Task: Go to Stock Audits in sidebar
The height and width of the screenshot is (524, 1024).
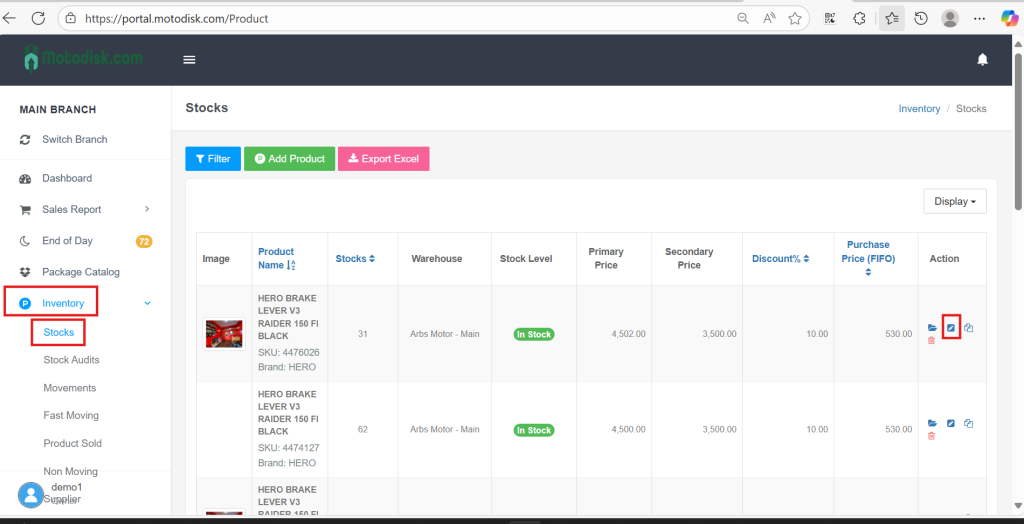Action: tap(71, 360)
